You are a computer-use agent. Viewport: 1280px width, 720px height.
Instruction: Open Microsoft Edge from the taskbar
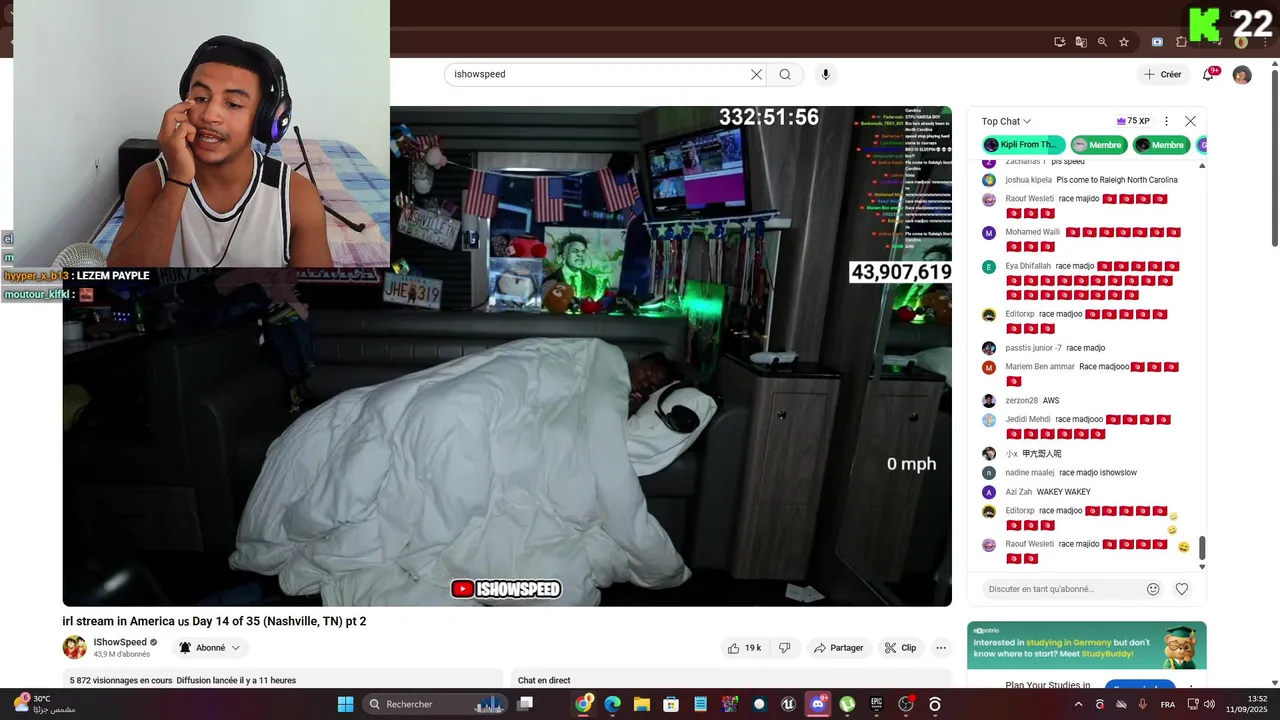coord(613,704)
